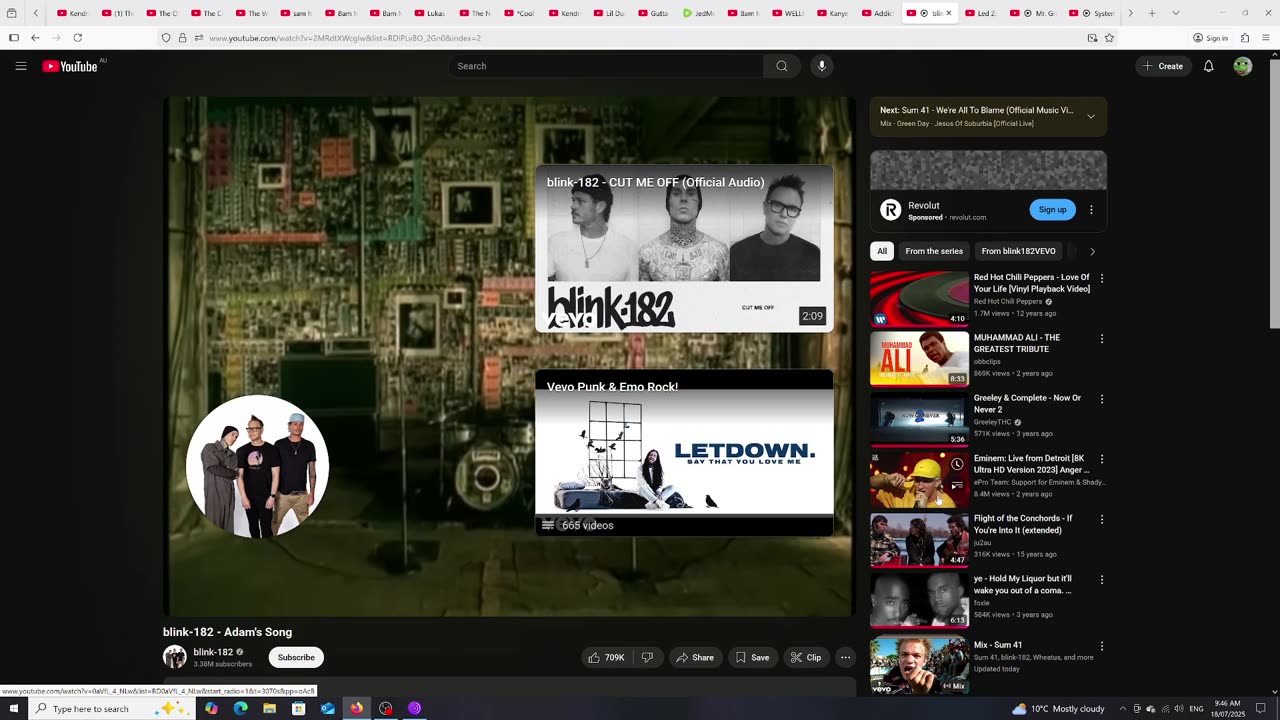1280x720 pixels.
Task: Add Eminem video to queue icon
Action: coord(957,486)
